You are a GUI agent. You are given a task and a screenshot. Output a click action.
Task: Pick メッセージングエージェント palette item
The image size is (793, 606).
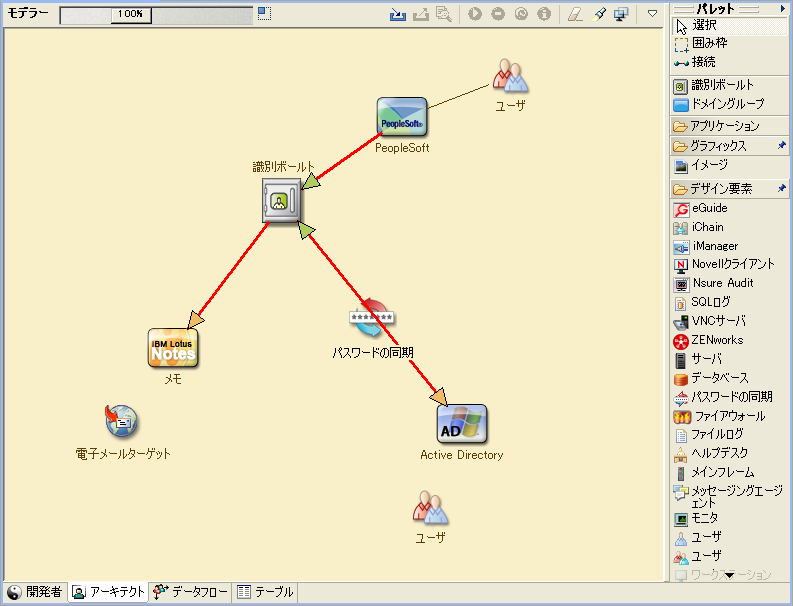(x=730, y=496)
